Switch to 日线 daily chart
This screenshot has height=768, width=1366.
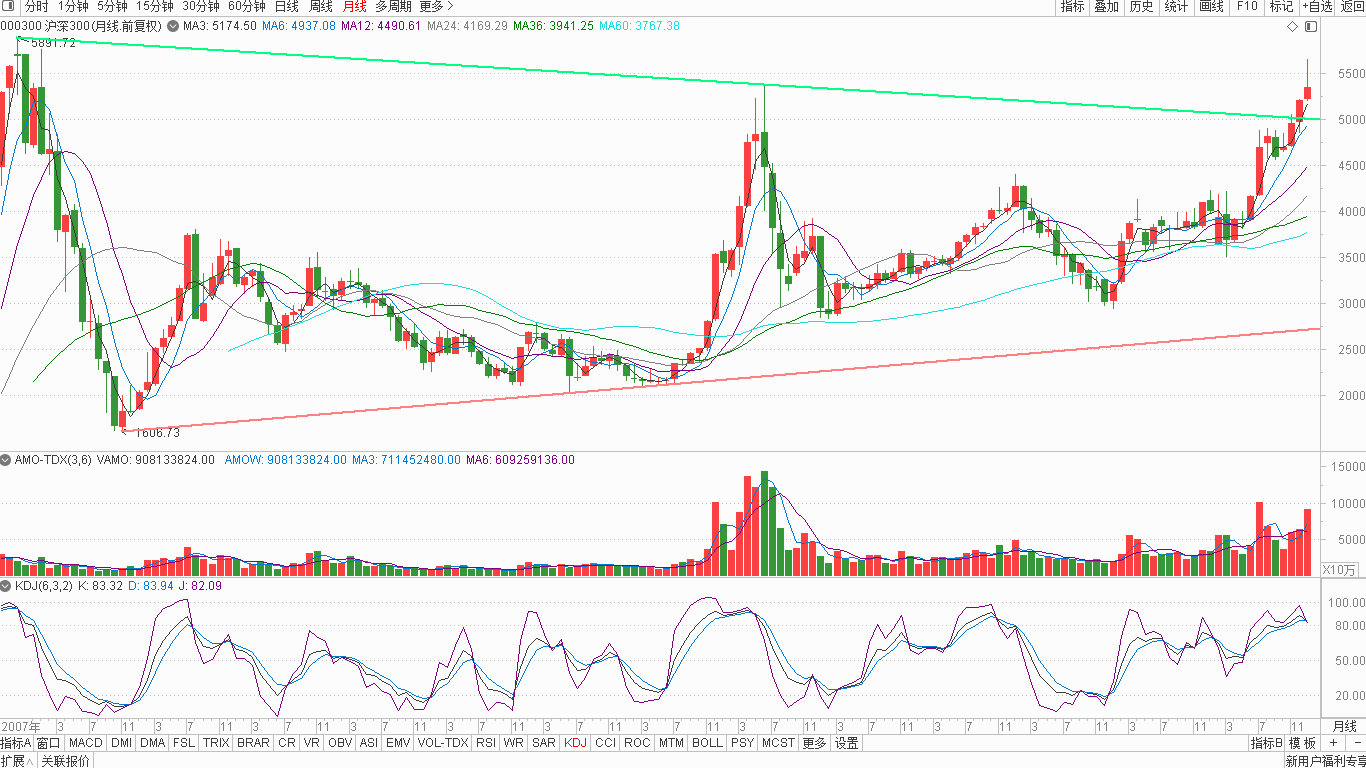pos(286,6)
